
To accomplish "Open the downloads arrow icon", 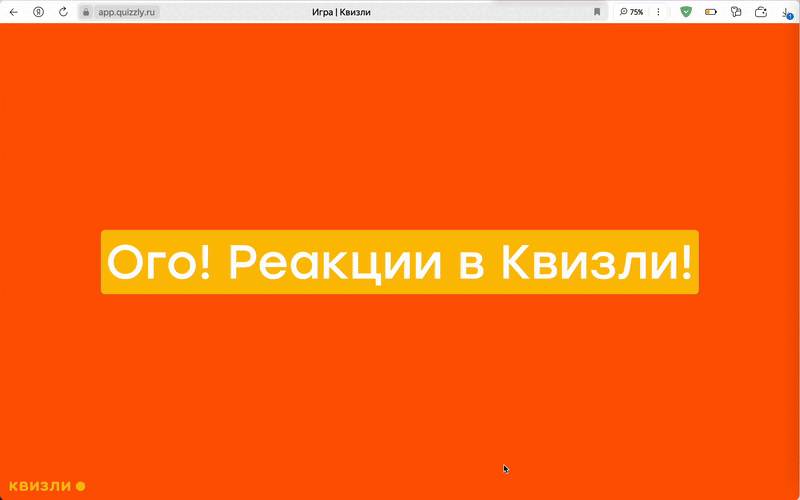I will [786, 13].
